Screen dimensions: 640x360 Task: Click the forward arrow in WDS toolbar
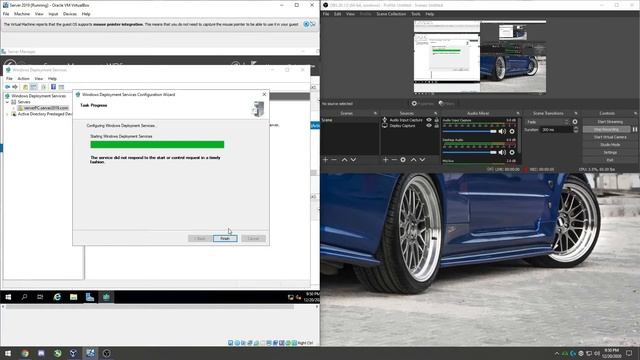15,87
